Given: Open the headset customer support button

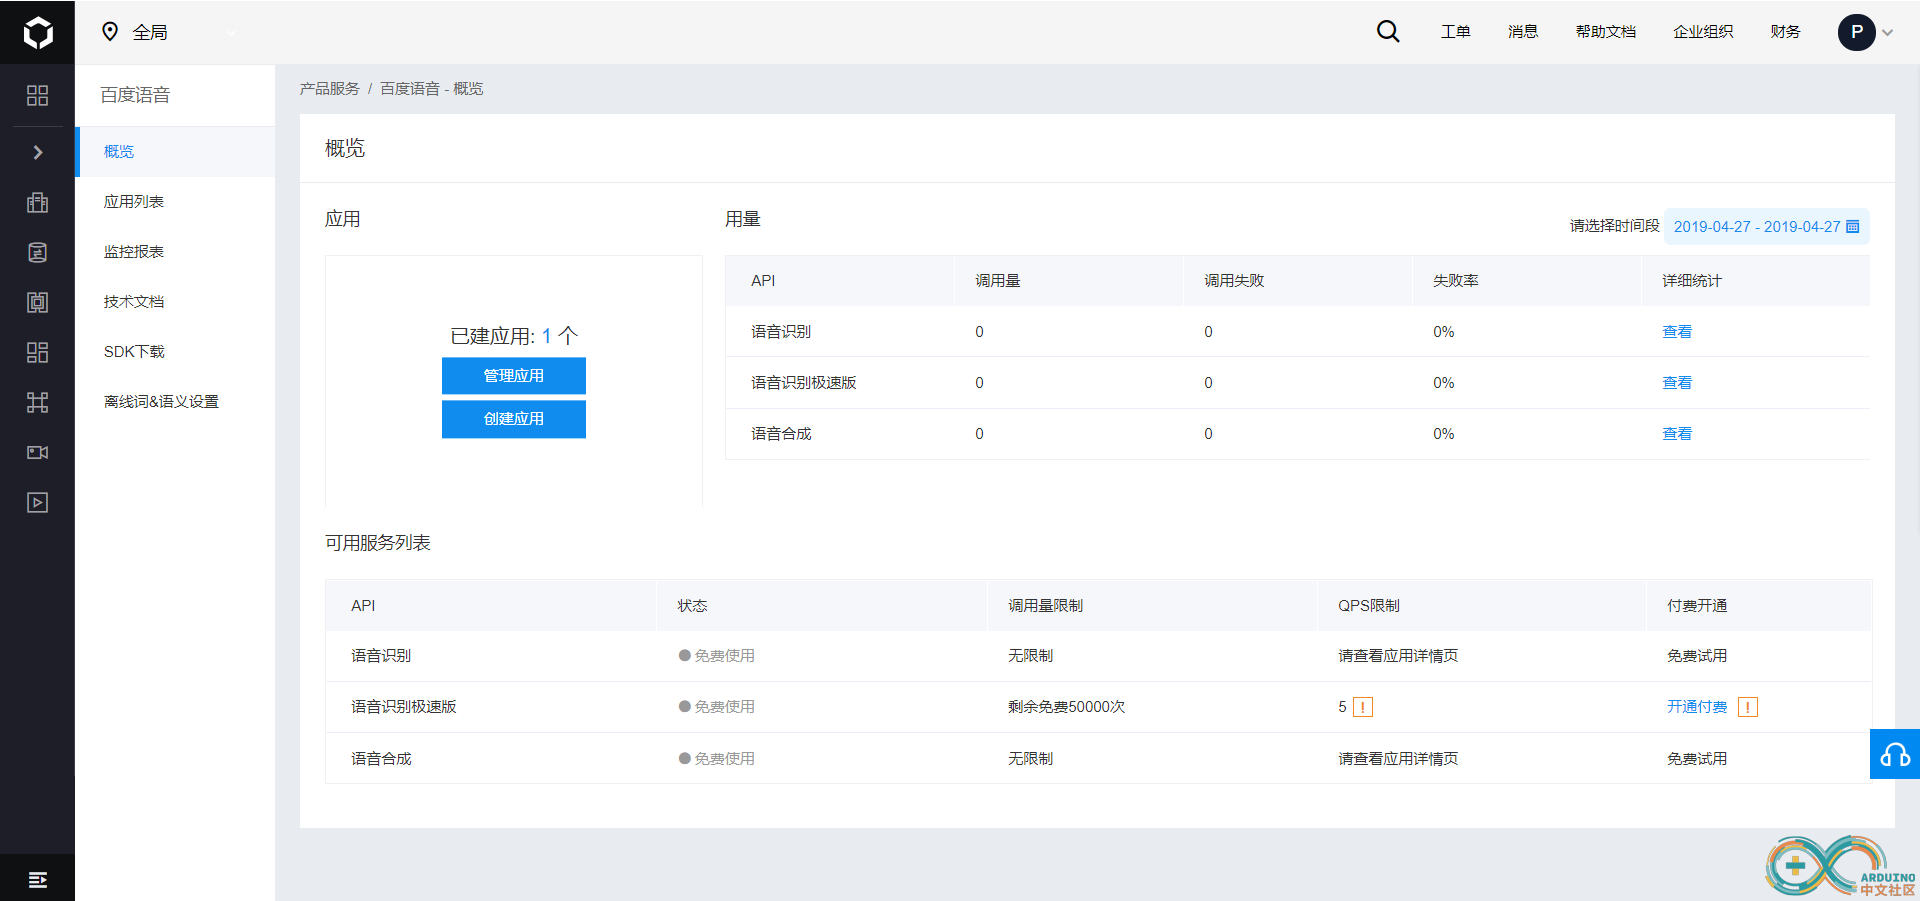Looking at the screenshot, I should point(1895,754).
